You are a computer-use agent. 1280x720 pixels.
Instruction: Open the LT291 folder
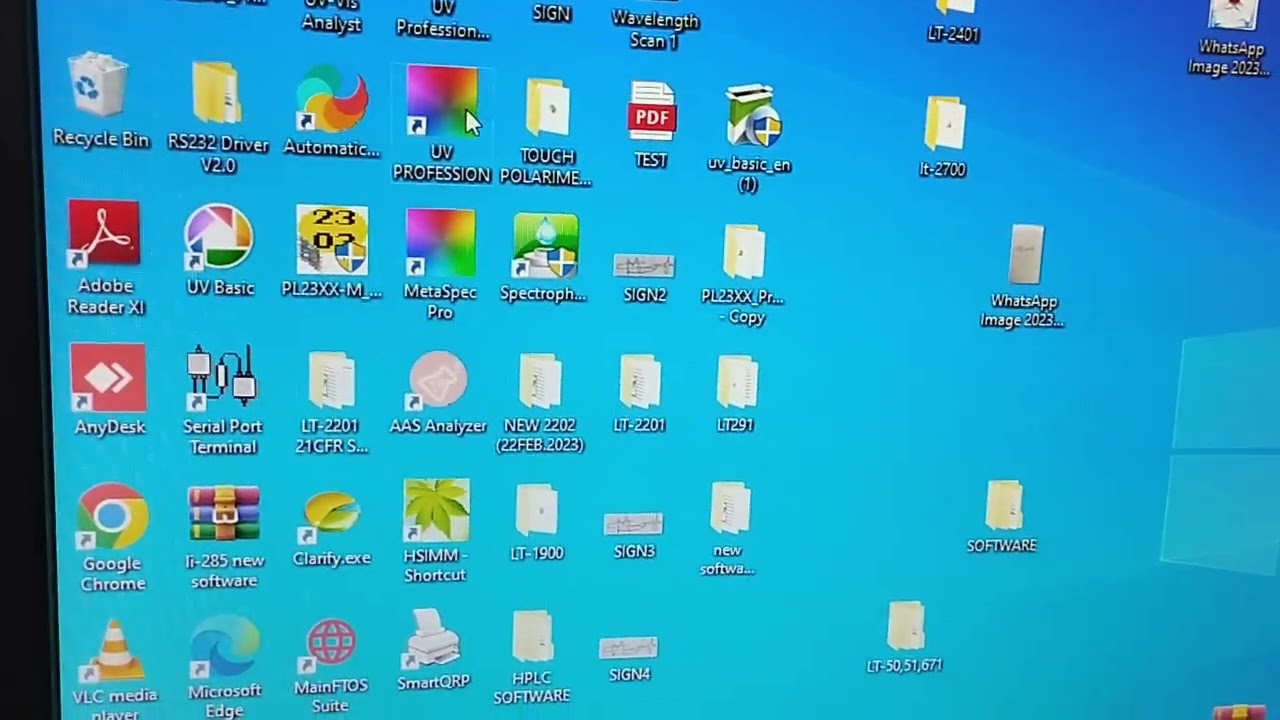tap(737, 382)
